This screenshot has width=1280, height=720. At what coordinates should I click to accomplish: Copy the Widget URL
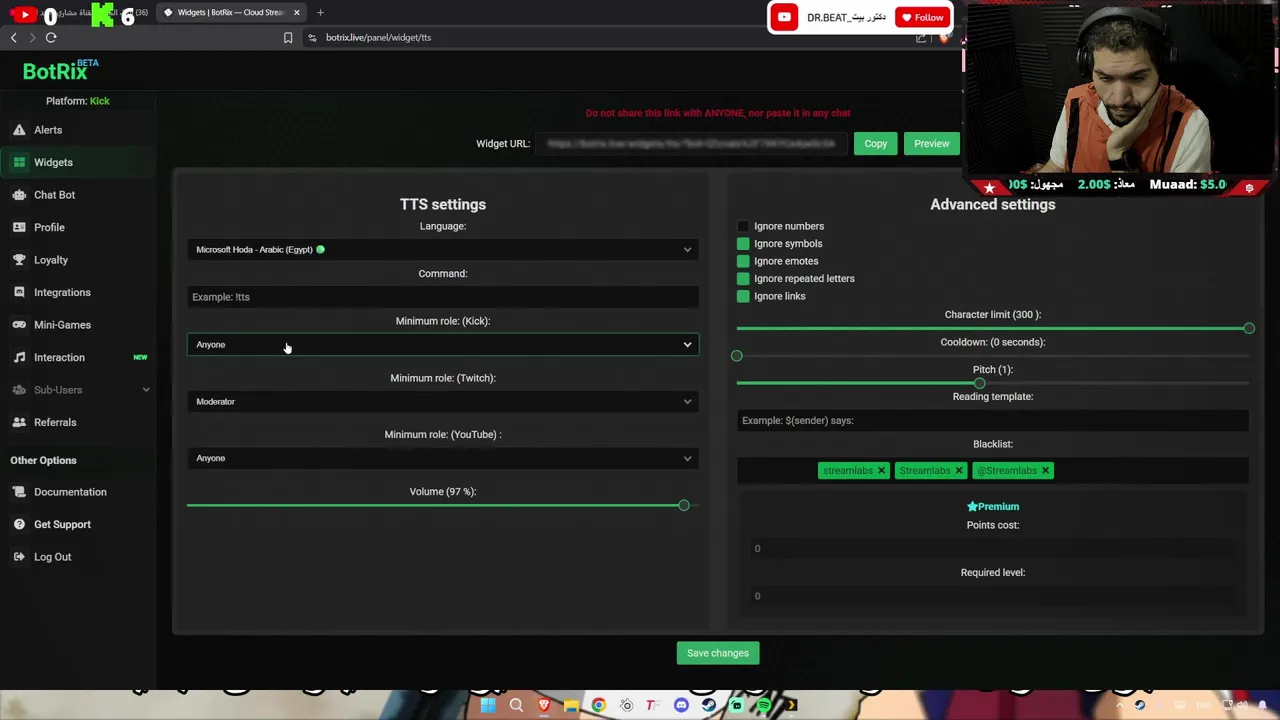point(875,144)
